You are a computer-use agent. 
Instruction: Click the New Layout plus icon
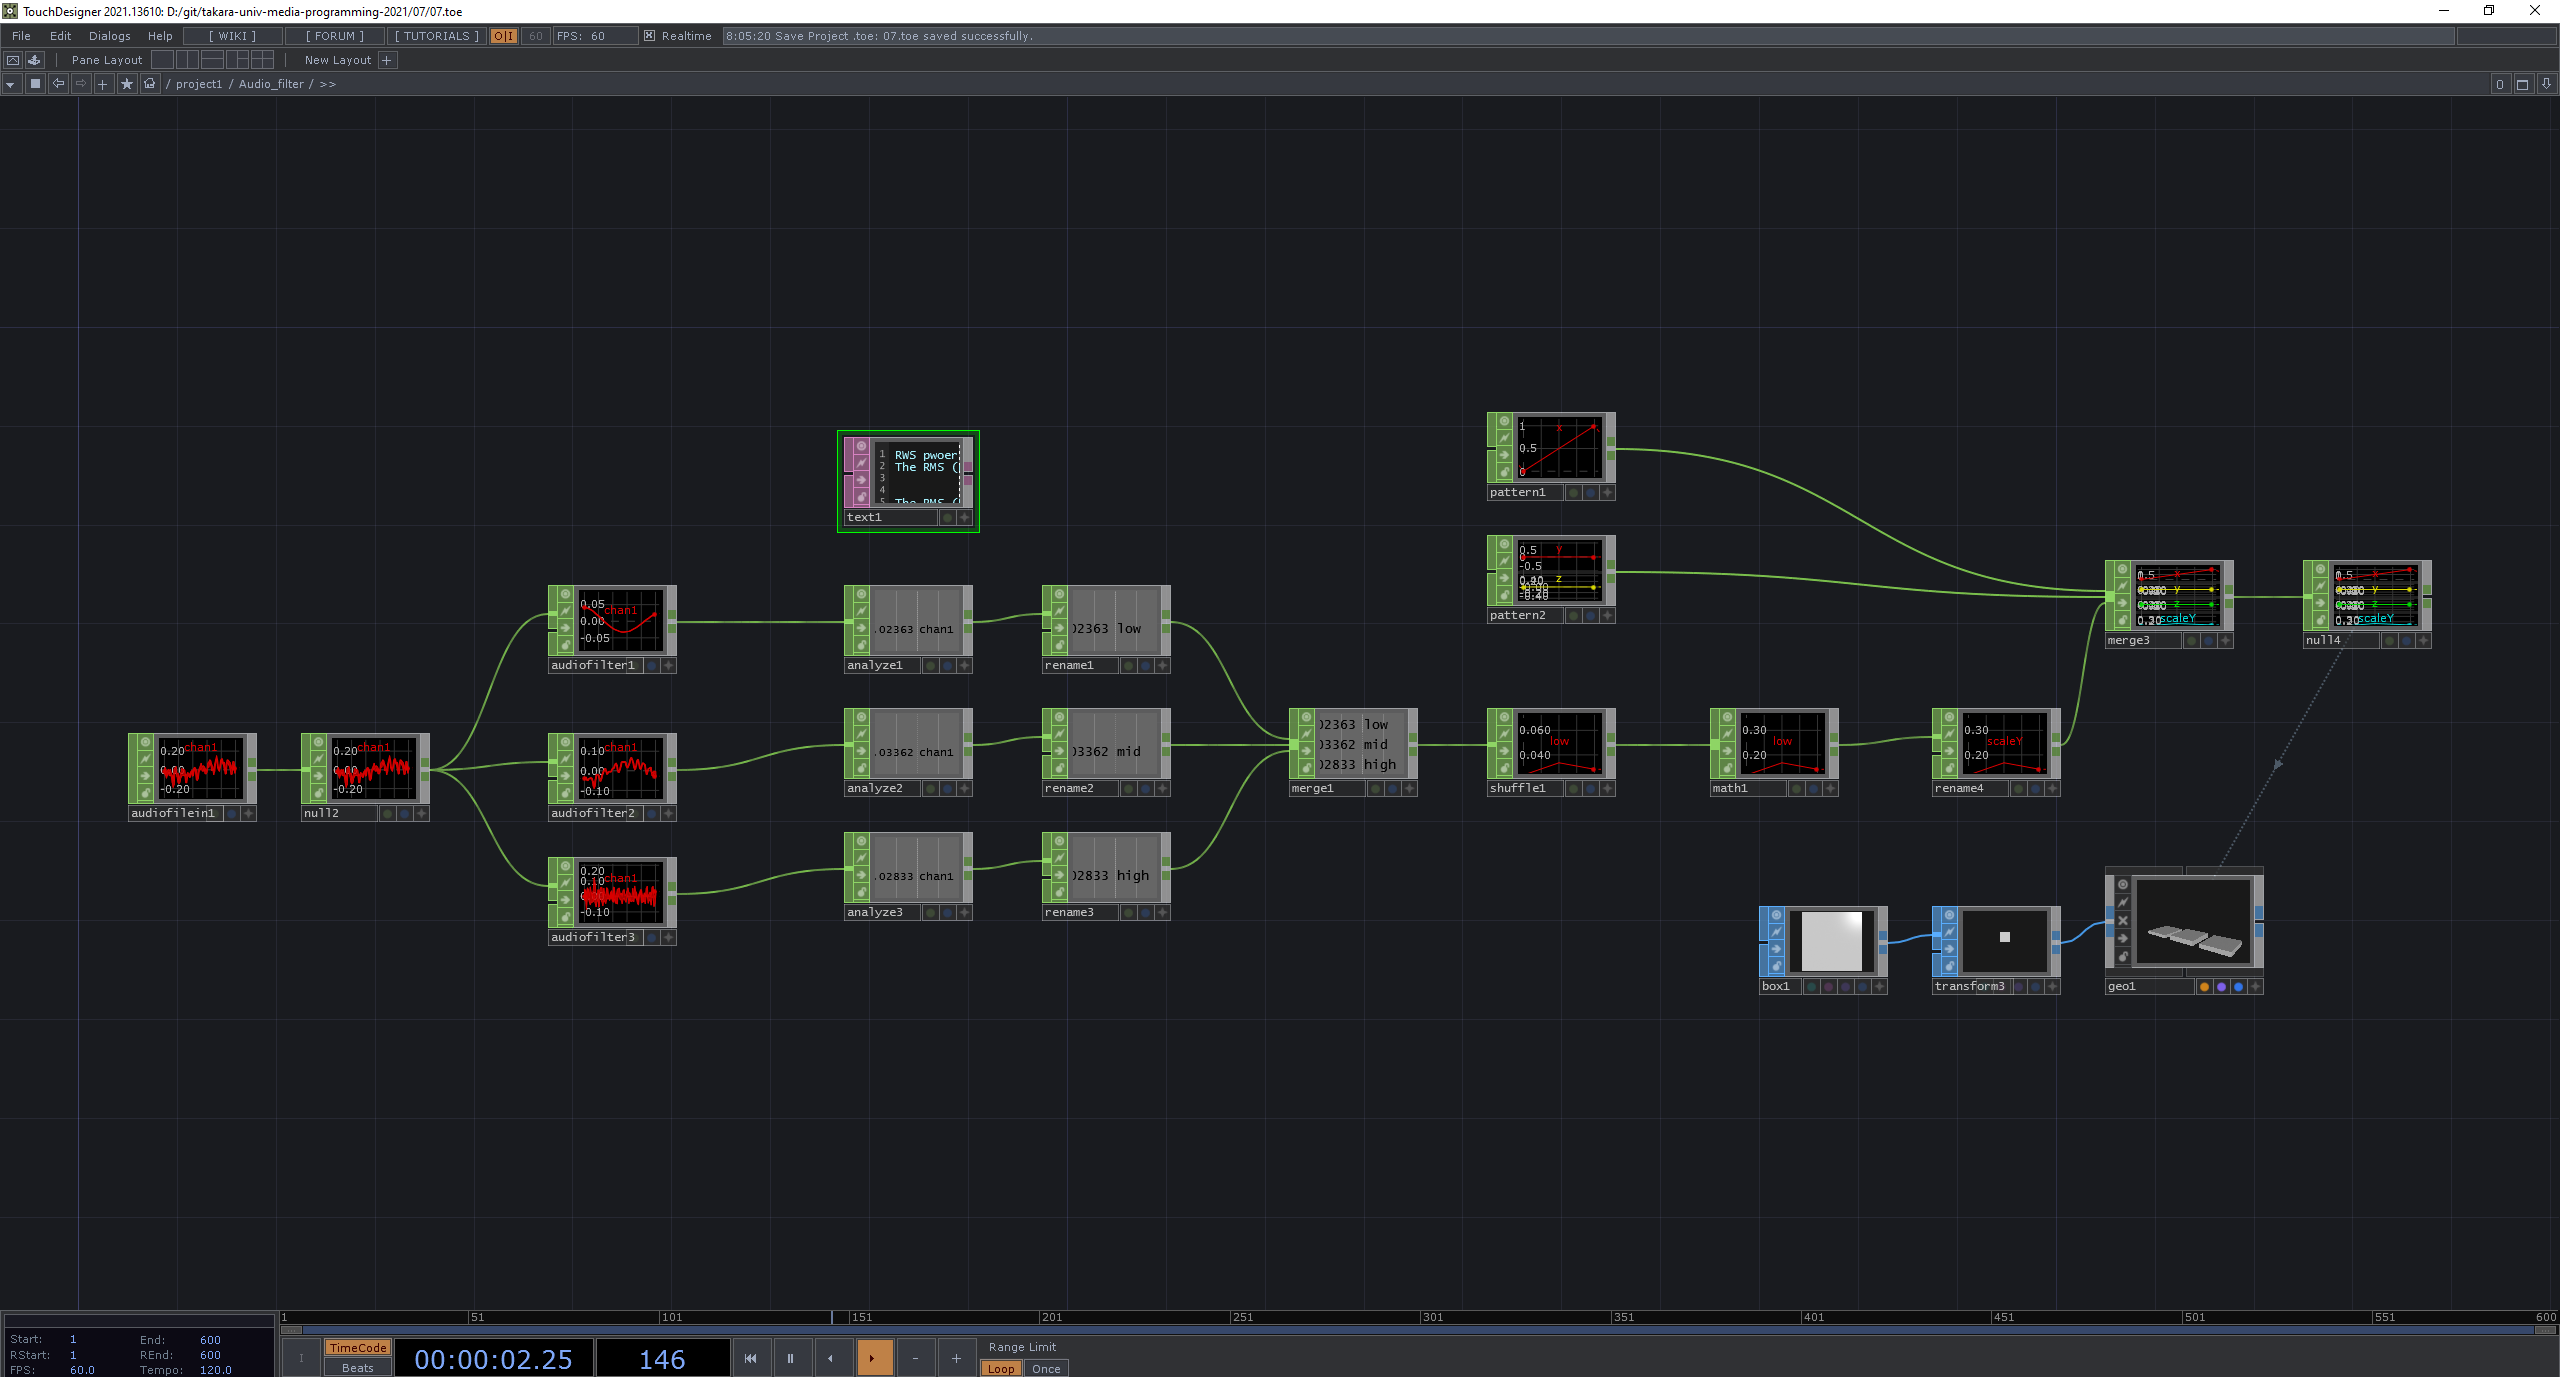pos(387,60)
